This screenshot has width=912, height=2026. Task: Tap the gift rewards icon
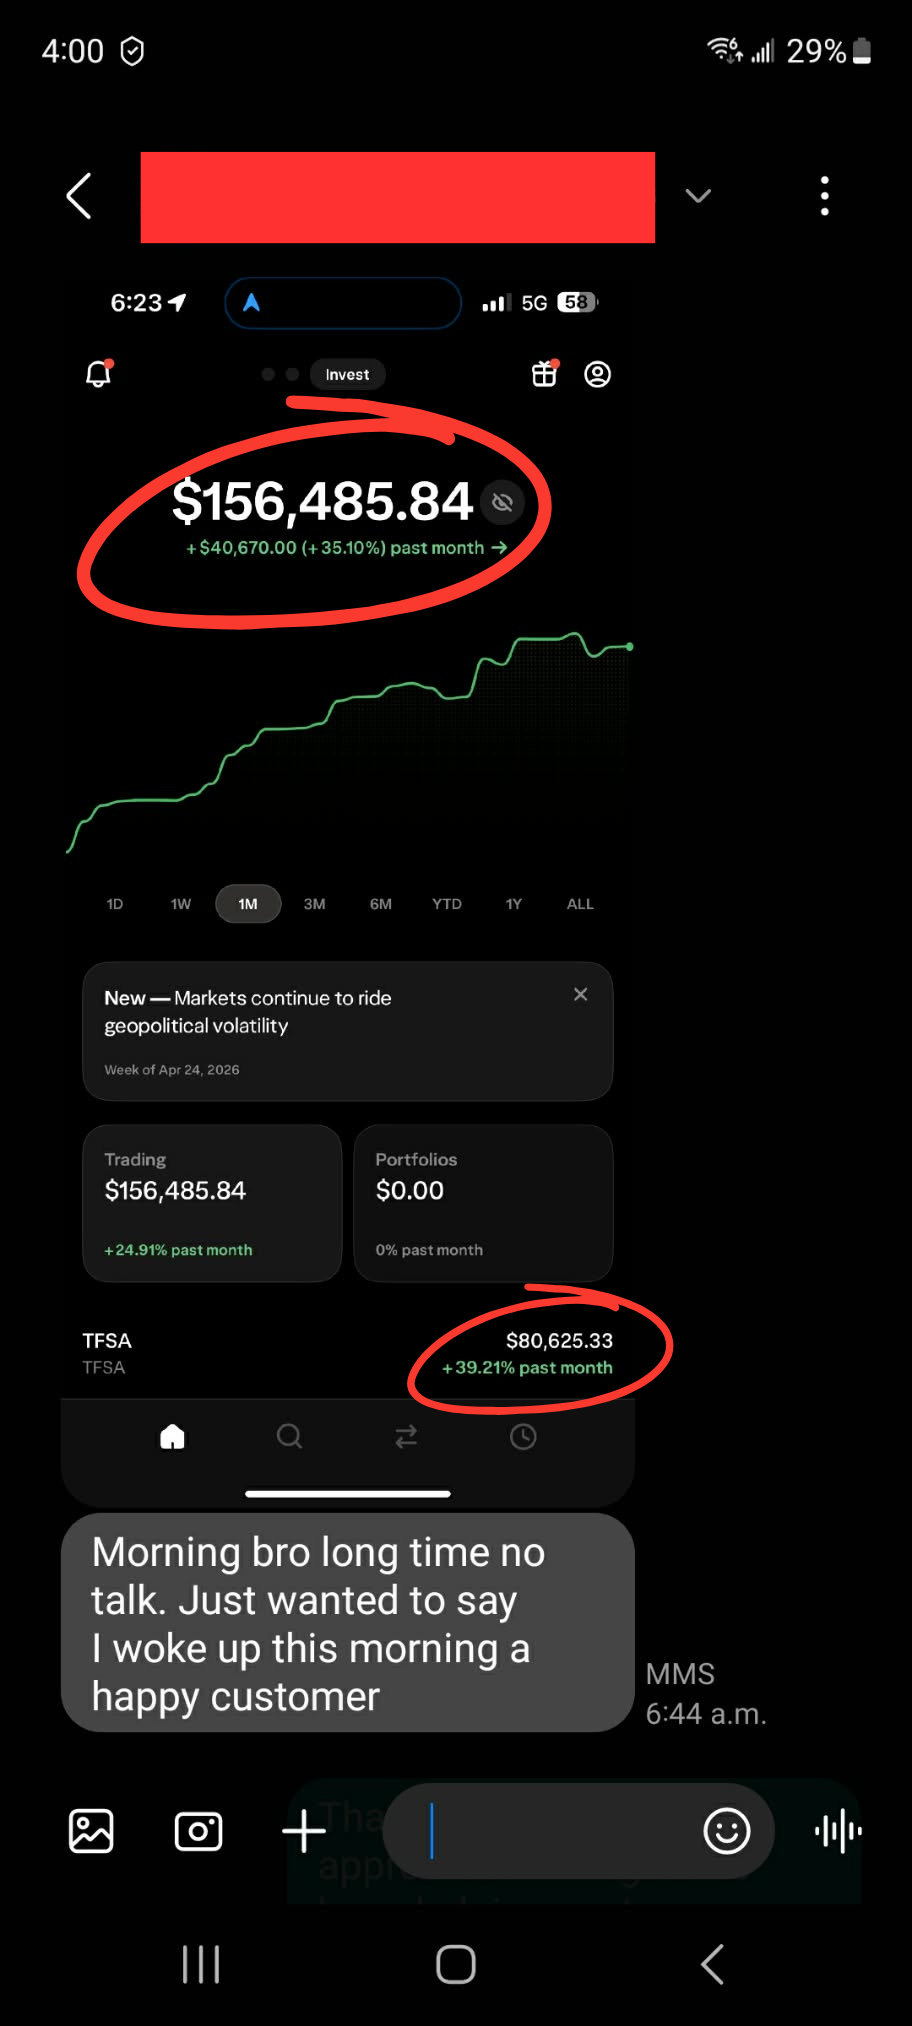tap(545, 374)
